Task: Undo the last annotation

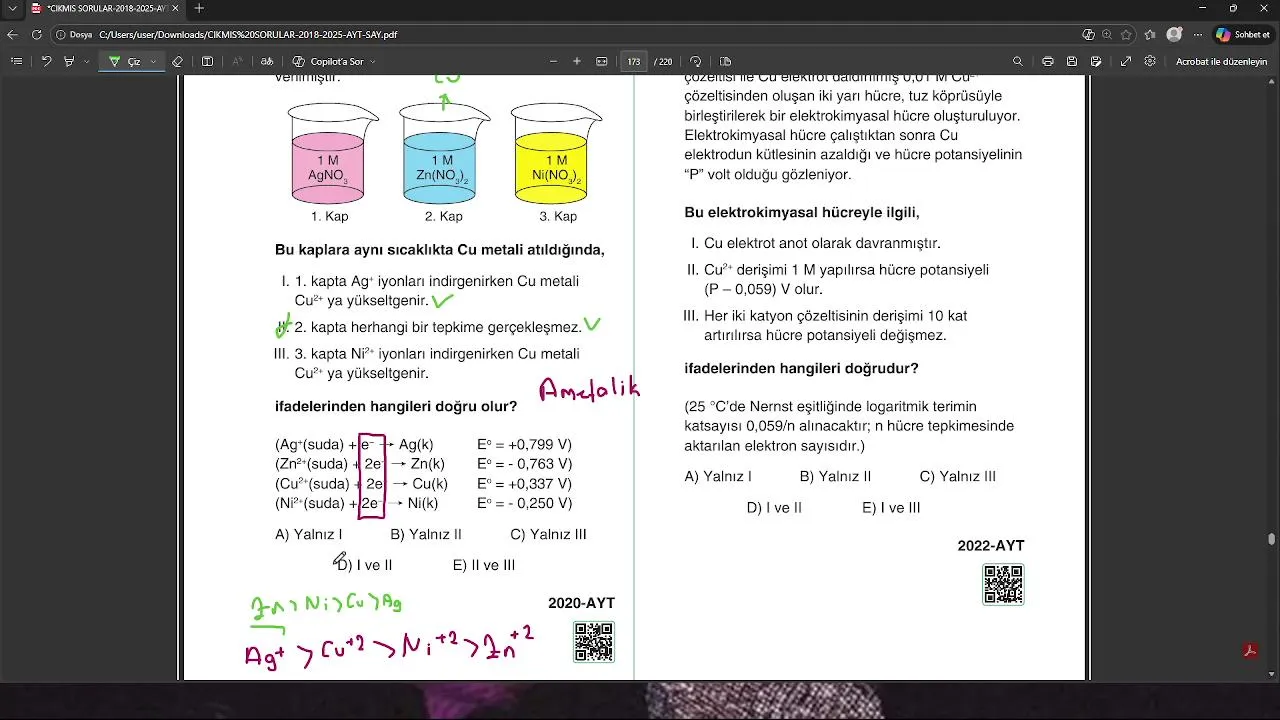Action: pyautogui.click(x=46, y=61)
